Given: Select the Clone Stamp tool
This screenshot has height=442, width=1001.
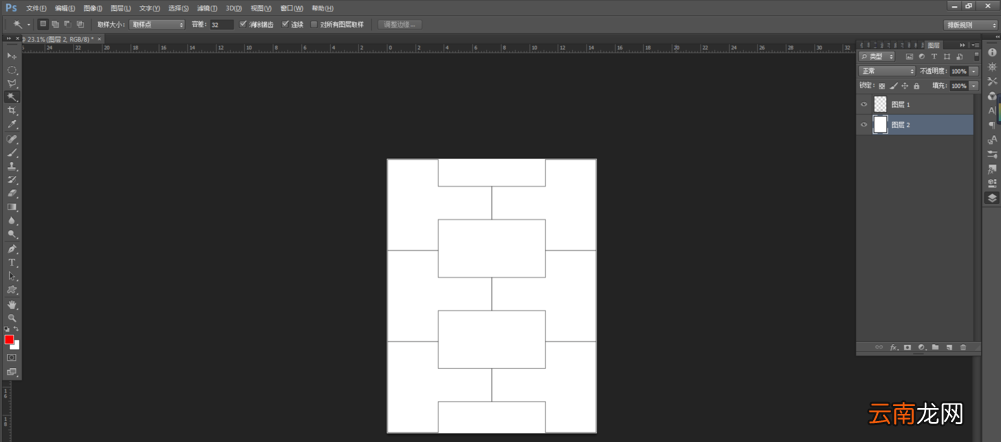Looking at the screenshot, I should 11,166.
